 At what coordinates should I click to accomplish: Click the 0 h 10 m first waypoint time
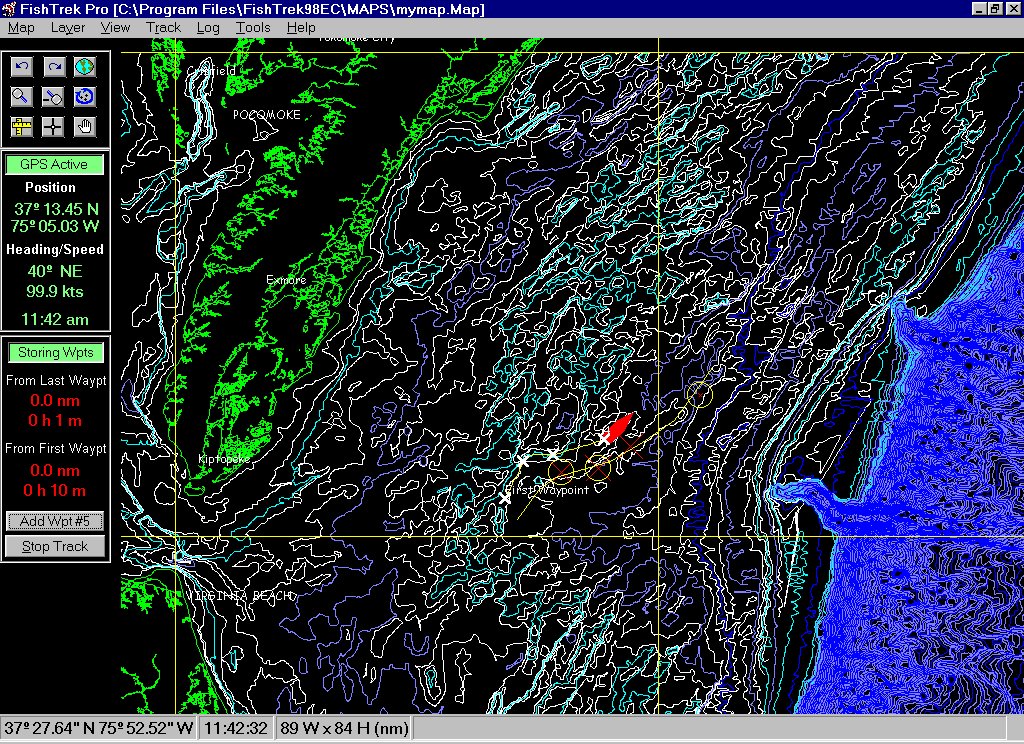(x=55, y=491)
